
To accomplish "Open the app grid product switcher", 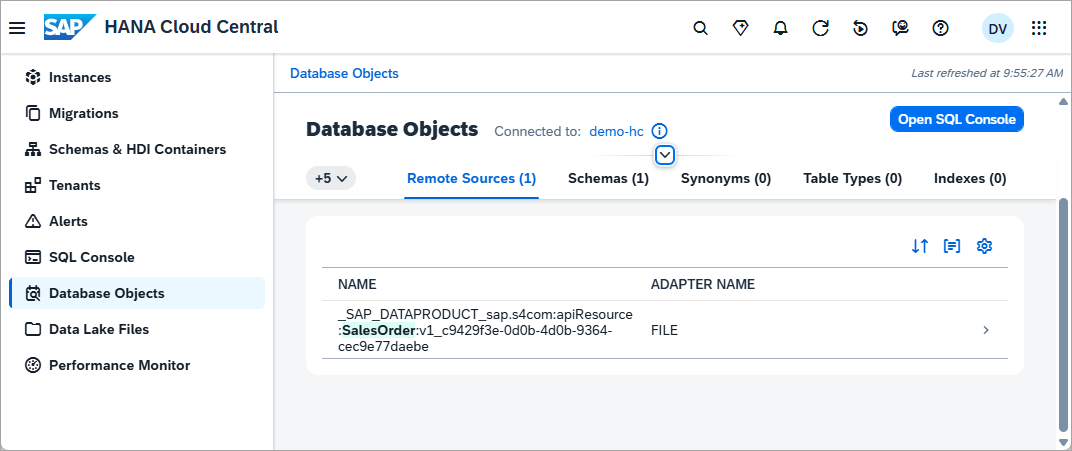I will pos(1038,28).
